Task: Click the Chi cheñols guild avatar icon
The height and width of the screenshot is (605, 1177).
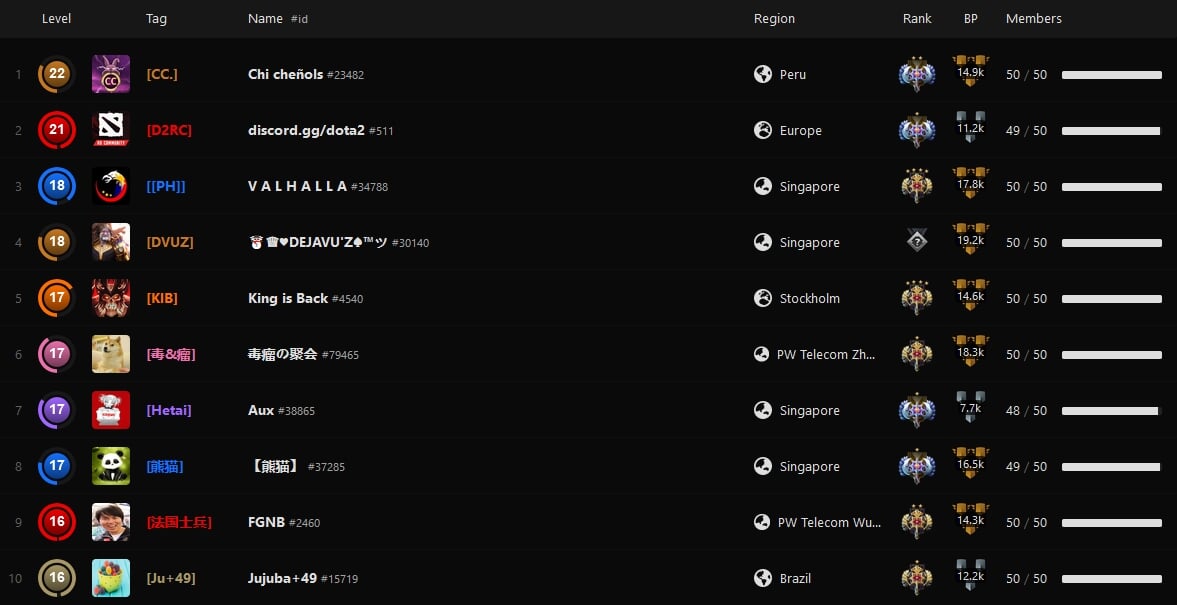Action: [111, 74]
